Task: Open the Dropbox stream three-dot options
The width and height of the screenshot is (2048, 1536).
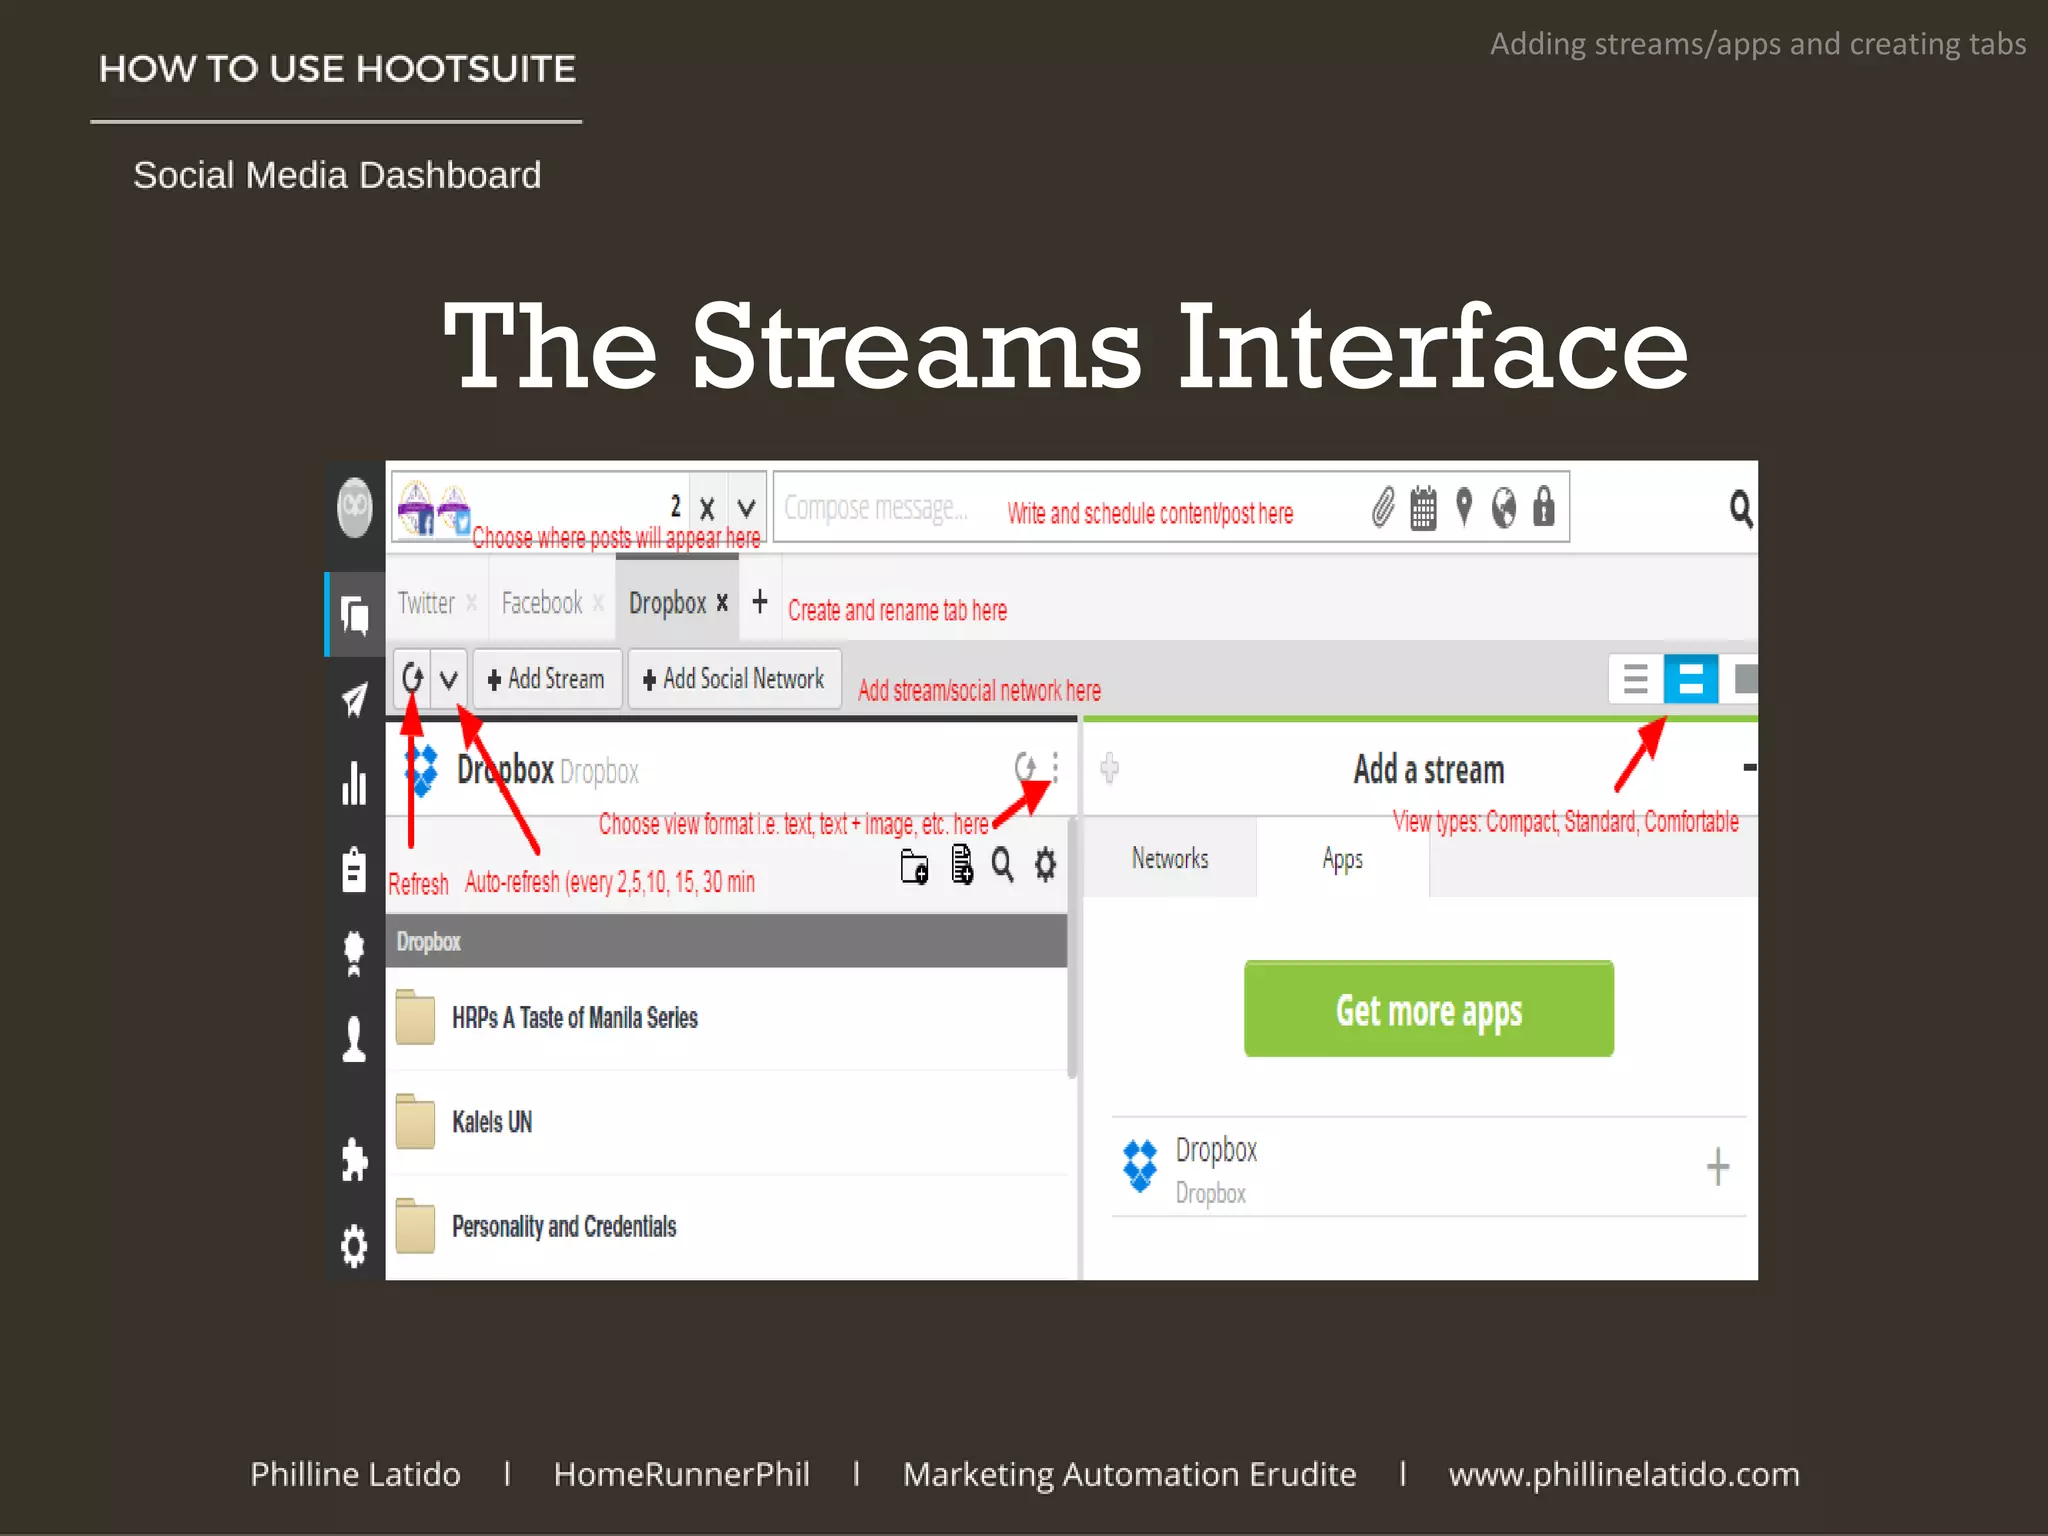Action: point(1055,768)
